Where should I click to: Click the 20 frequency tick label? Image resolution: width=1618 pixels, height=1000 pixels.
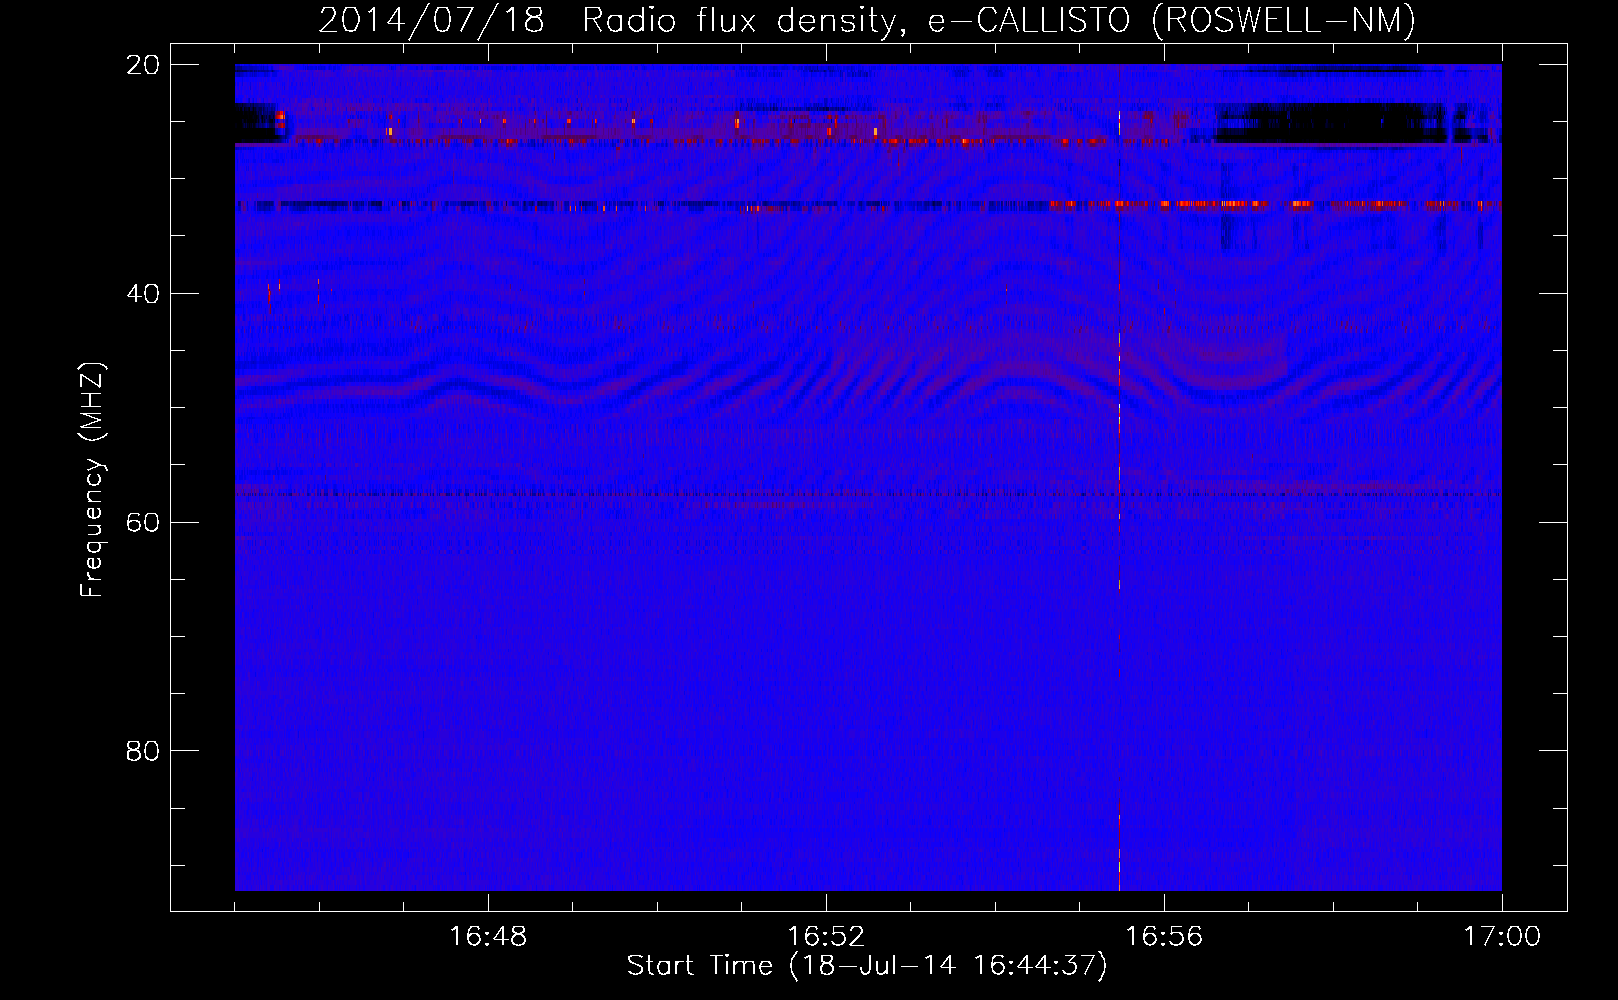pos(143,65)
